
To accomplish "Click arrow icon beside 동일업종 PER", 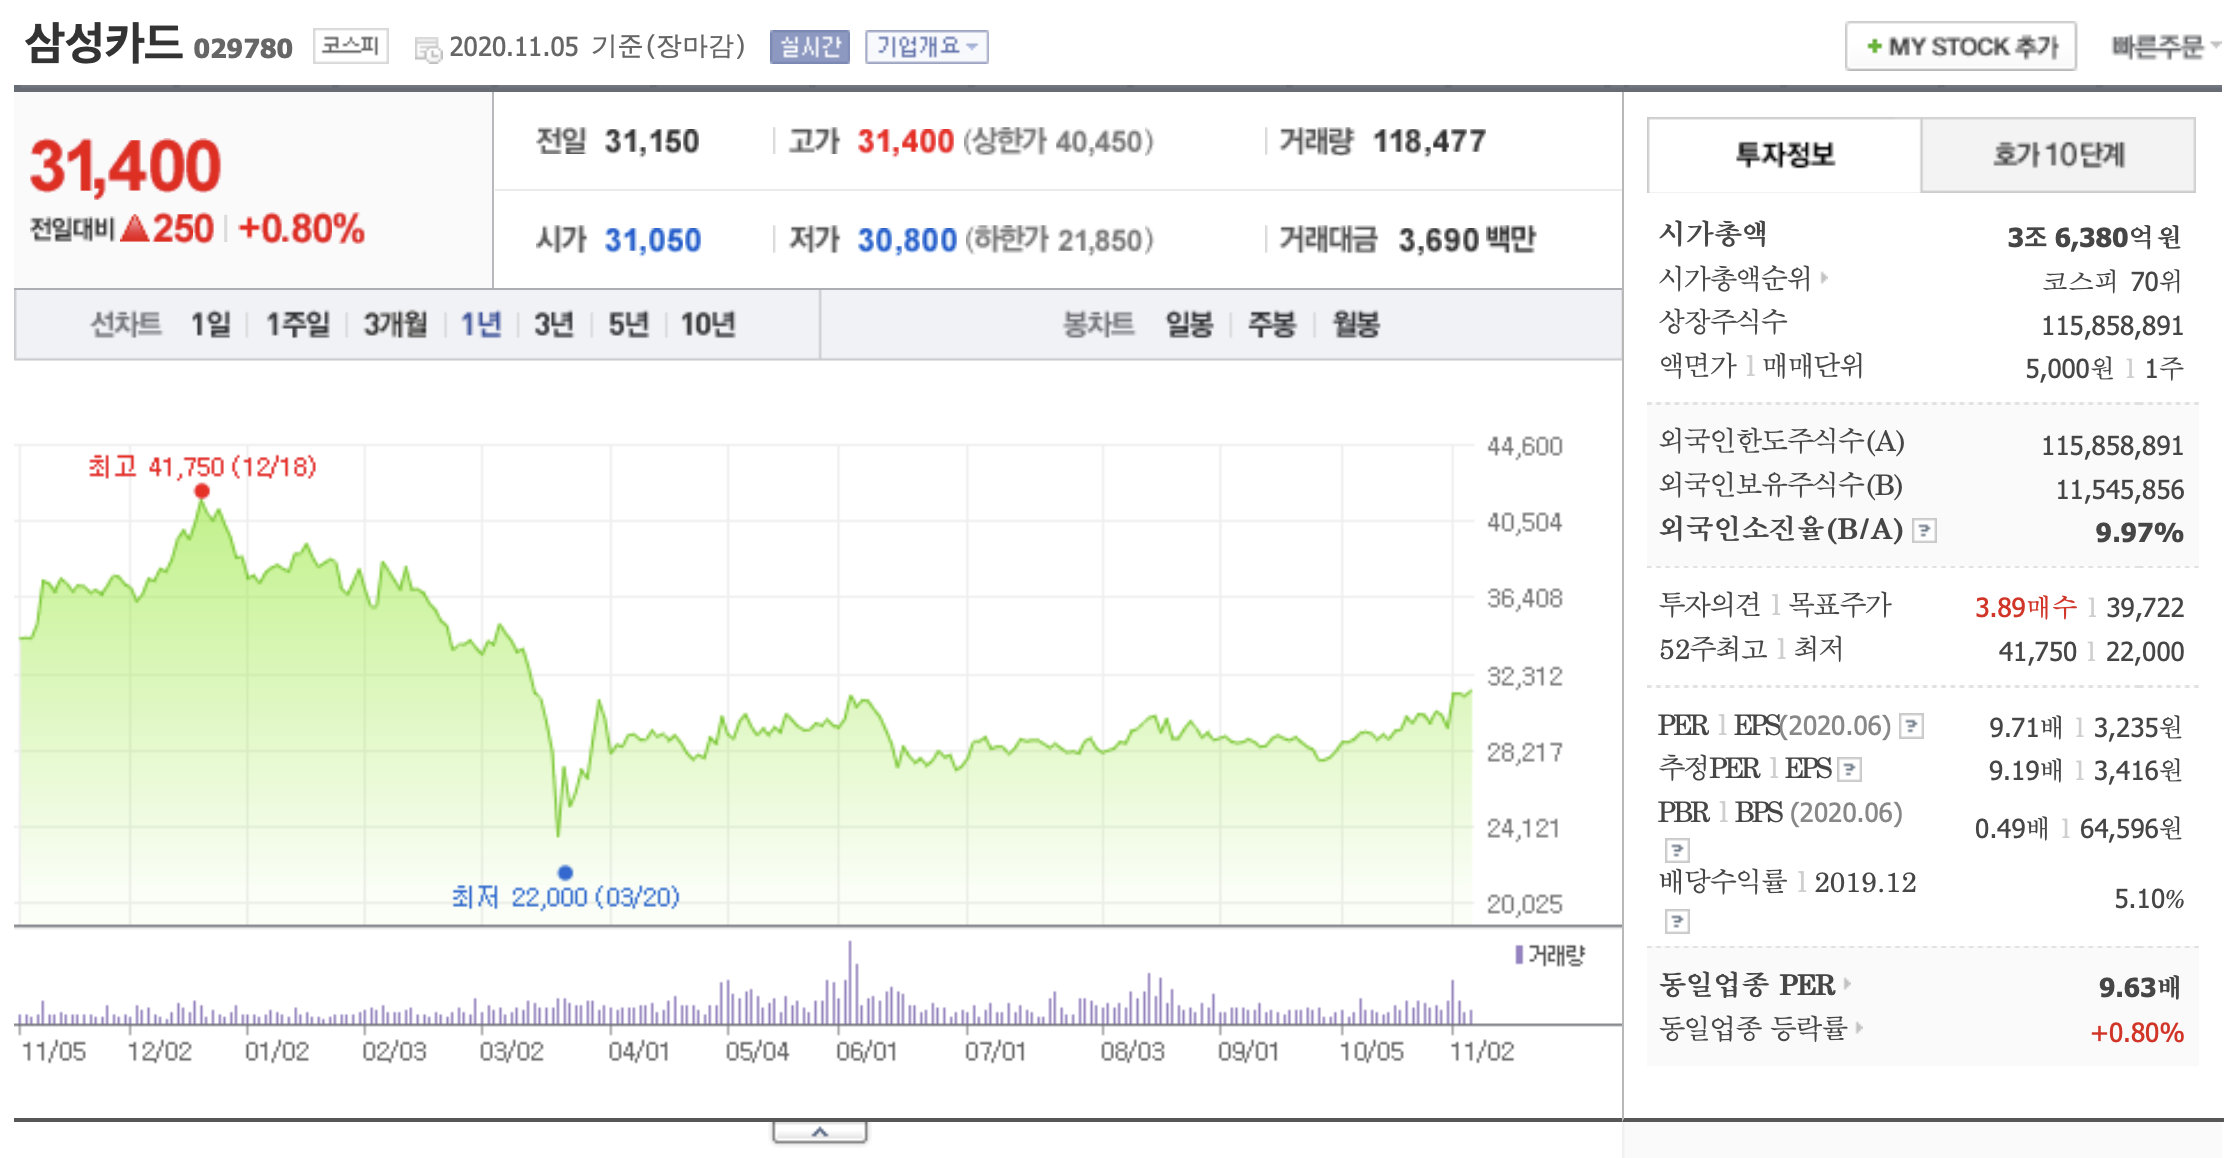I will coord(1847,984).
